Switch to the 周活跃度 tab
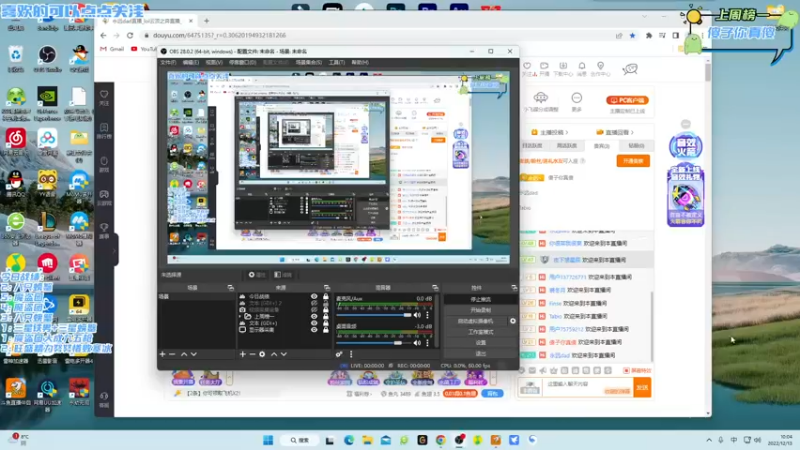800x450 pixels. (567, 146)
